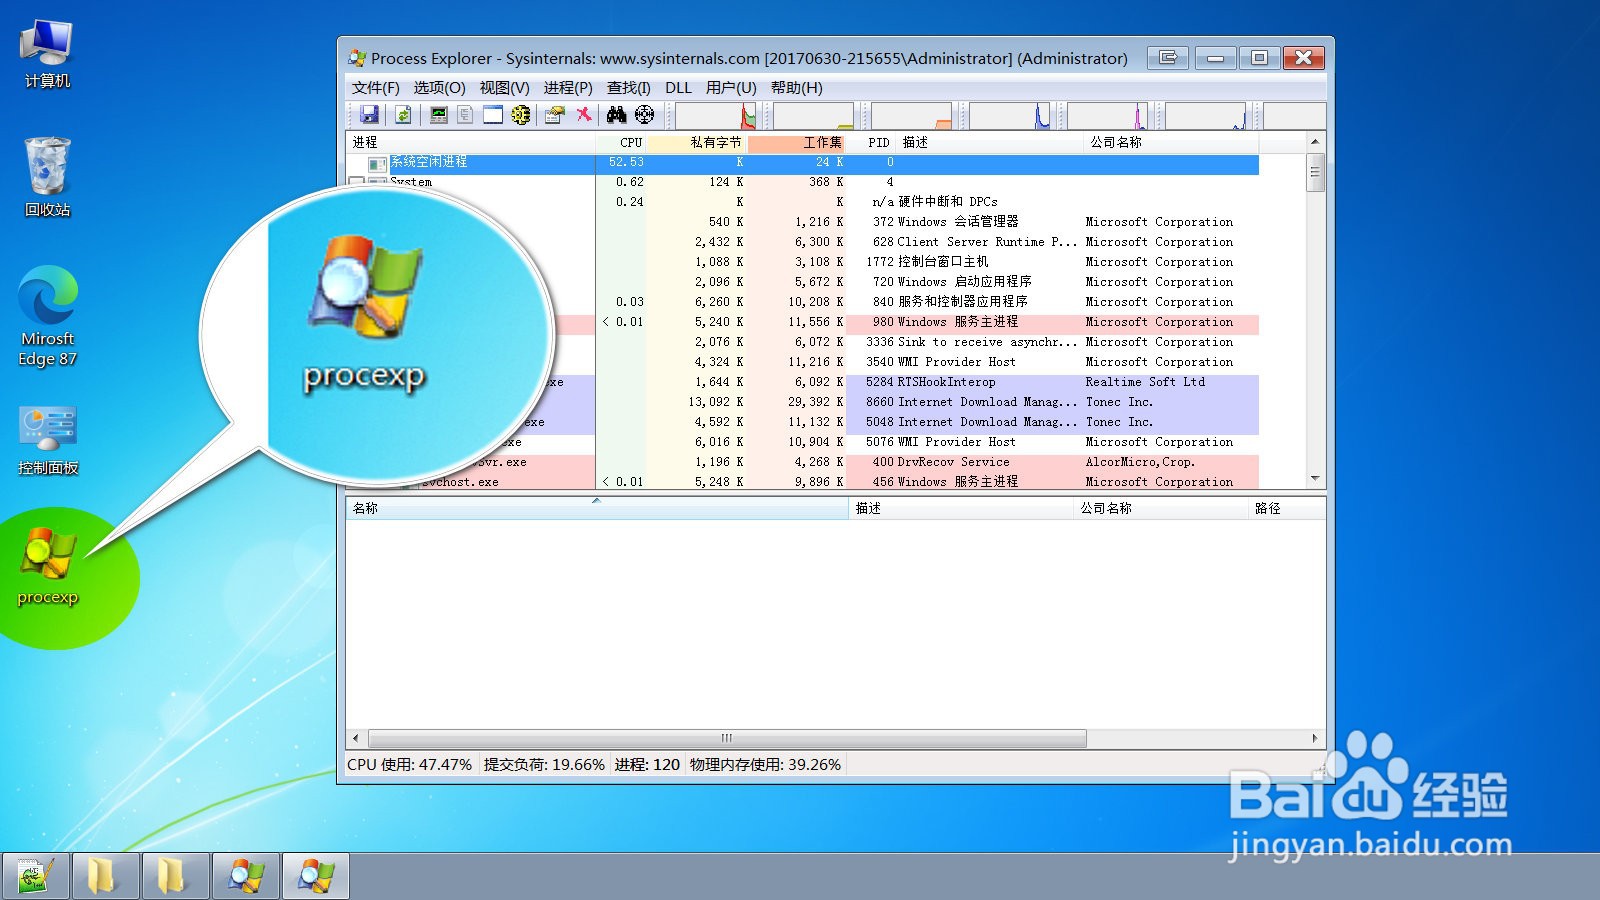Sort by the 进程 column header

pyautogui.click(x=471, y=143)
